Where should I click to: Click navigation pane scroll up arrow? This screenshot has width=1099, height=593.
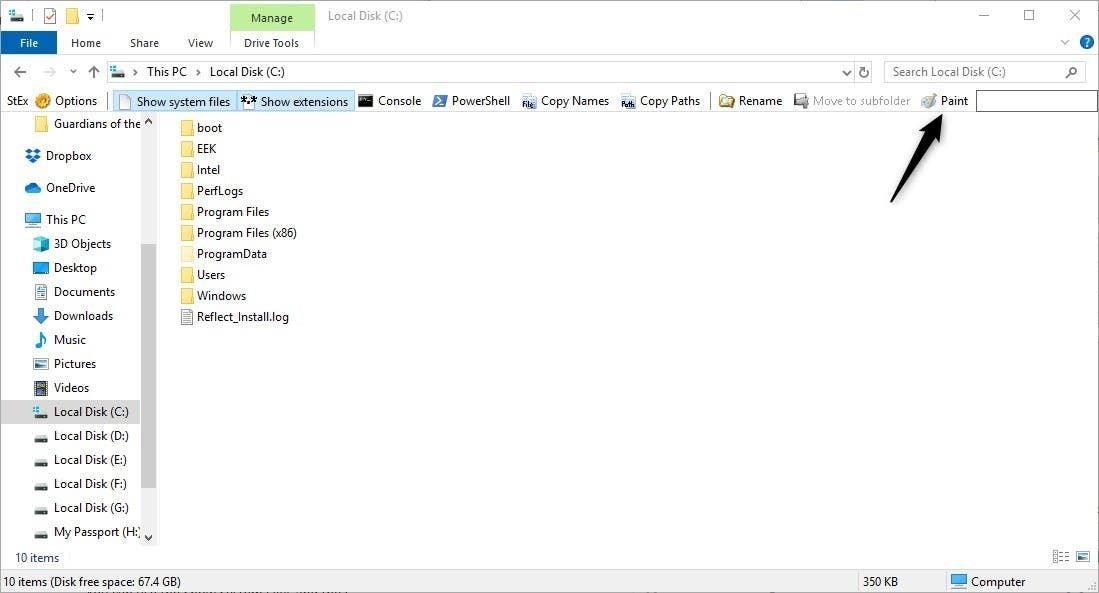pos(149,122)
